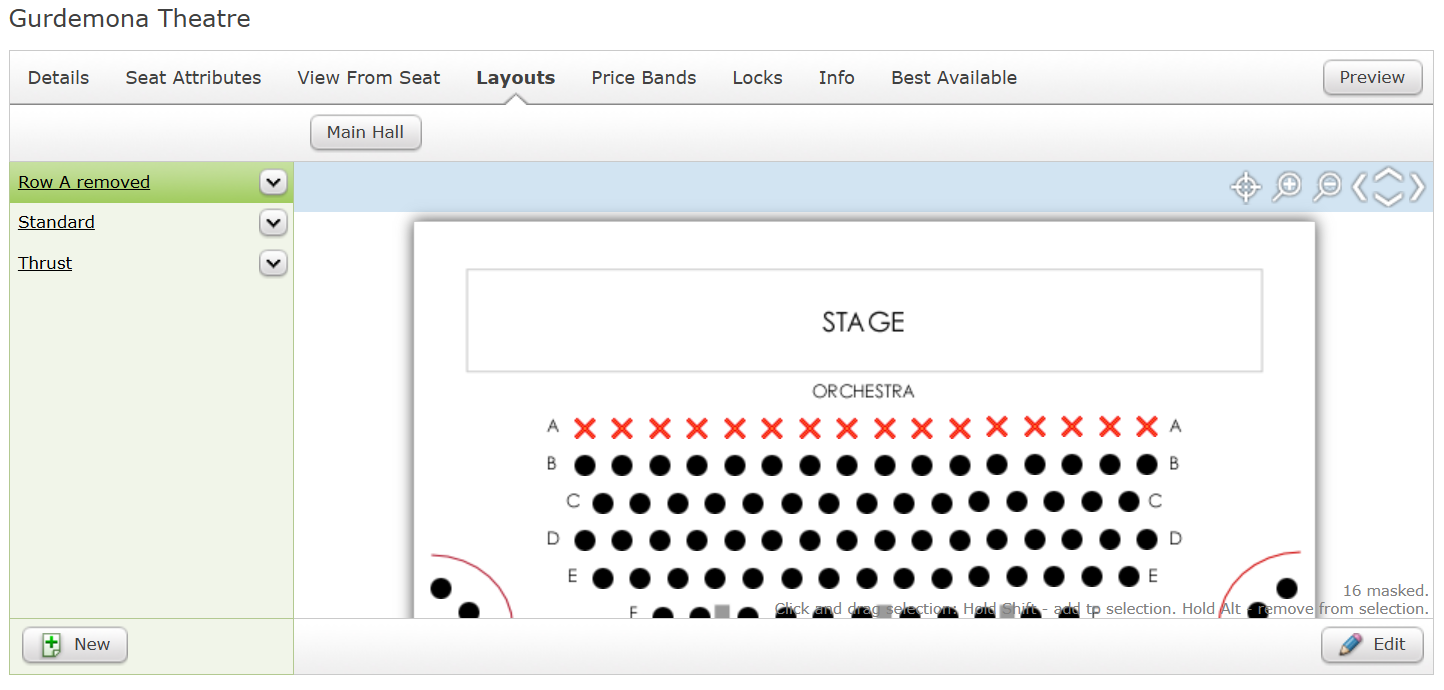Viewport: 1444px width, 690px height.
Task: Click the ORCHESTRA label
Action: (863, 391)
